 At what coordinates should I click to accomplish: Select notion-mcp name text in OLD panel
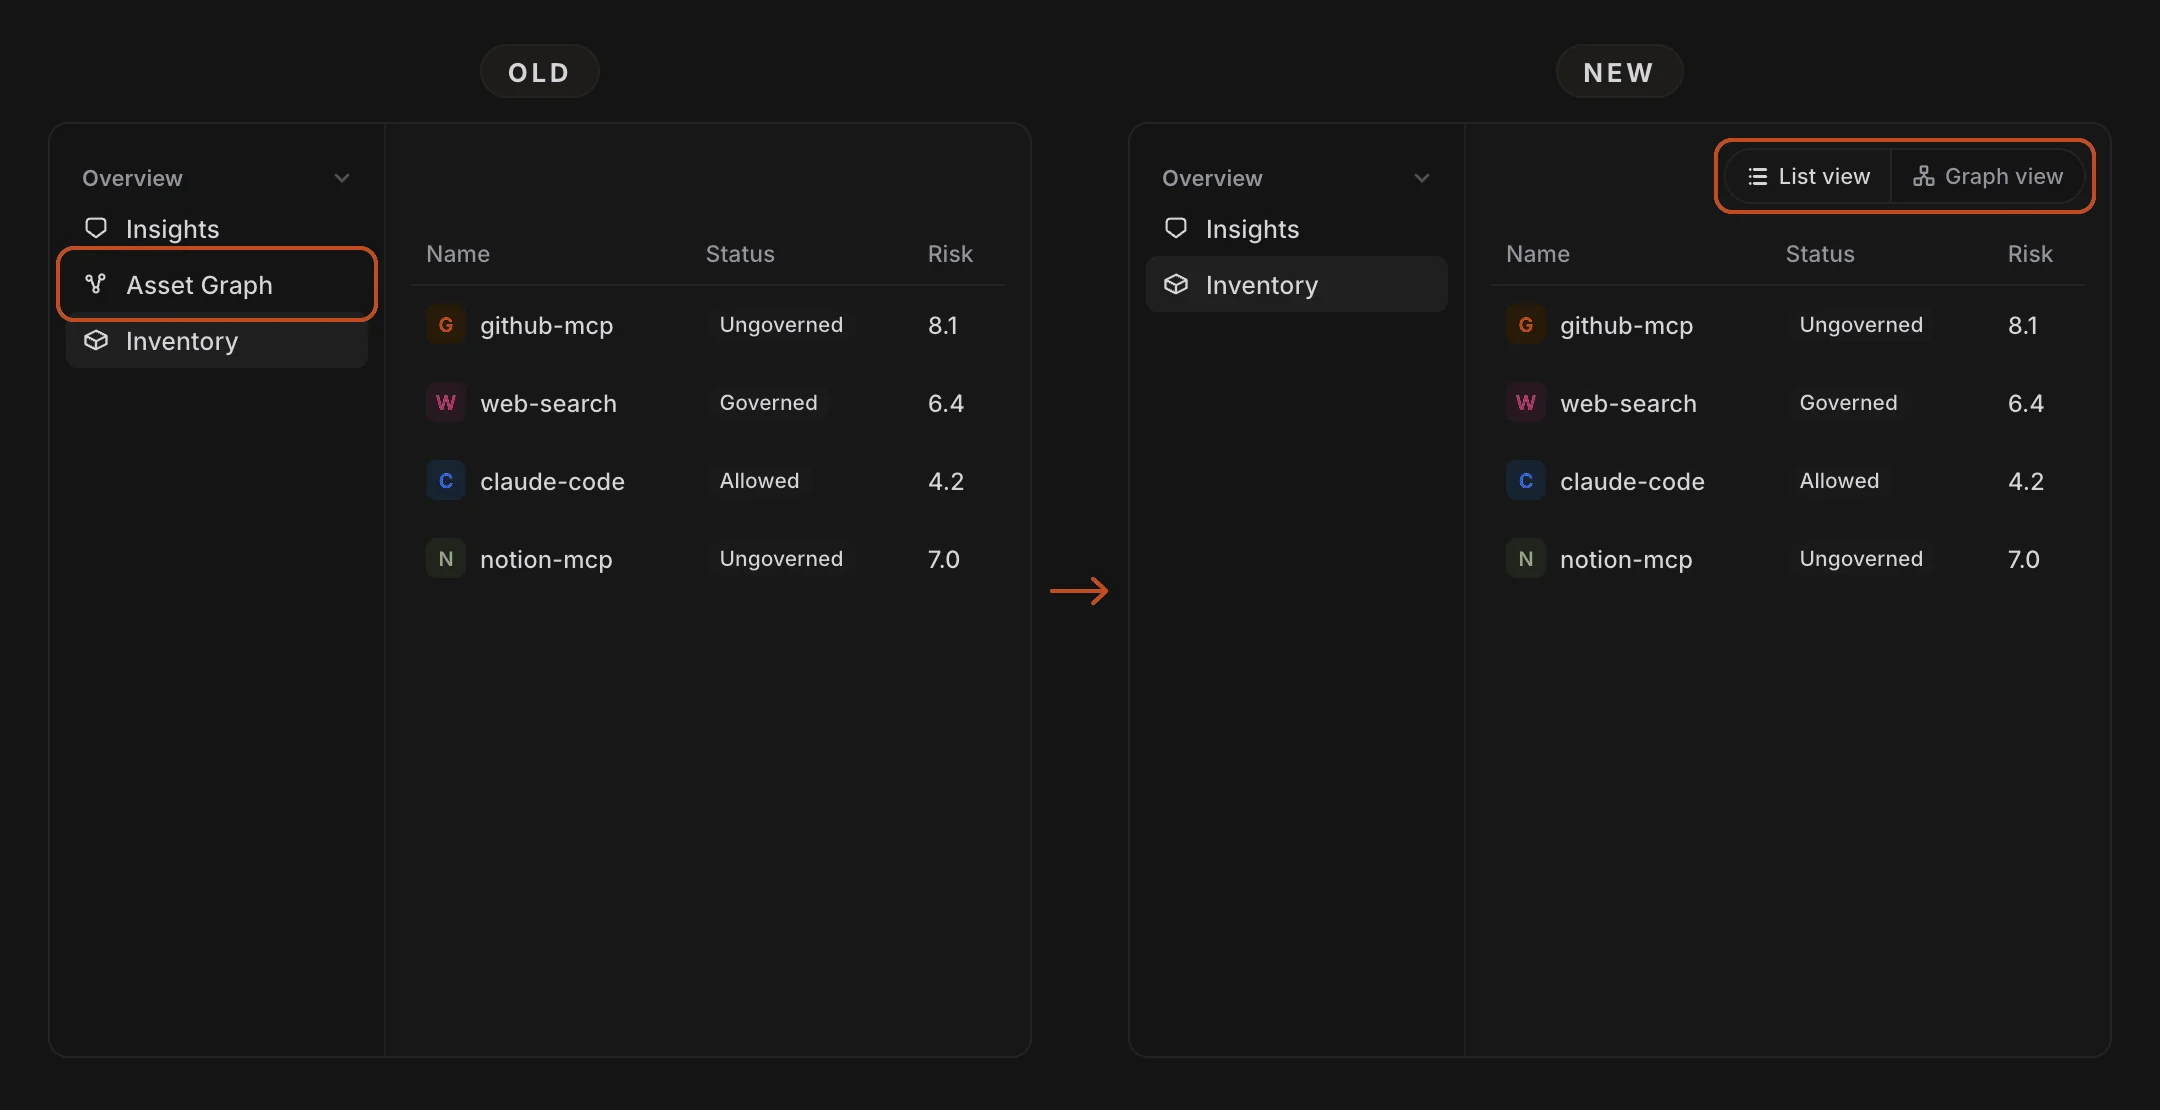point(546,559)
